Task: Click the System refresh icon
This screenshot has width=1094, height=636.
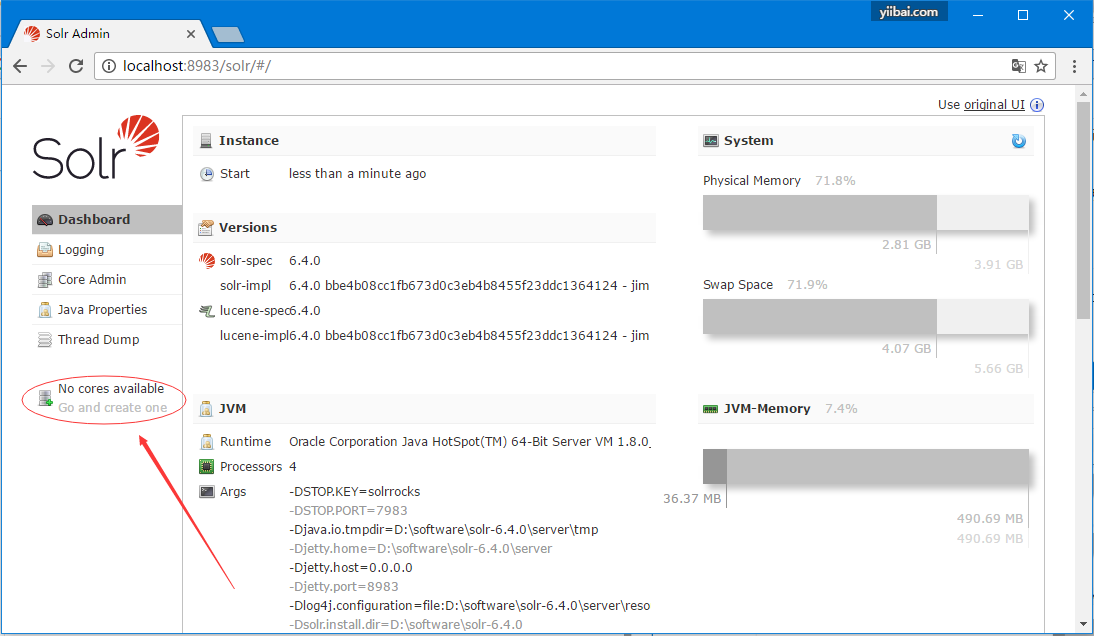Action: (1018, 141)
